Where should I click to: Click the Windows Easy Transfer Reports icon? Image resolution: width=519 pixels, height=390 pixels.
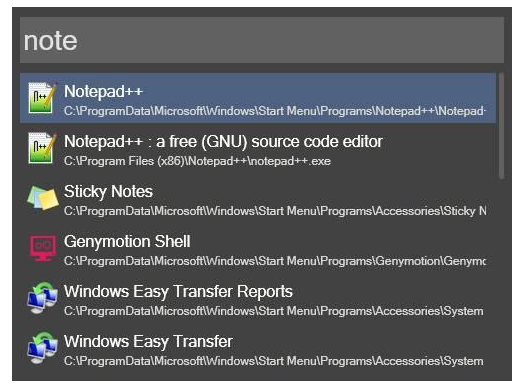coord(43,298)
